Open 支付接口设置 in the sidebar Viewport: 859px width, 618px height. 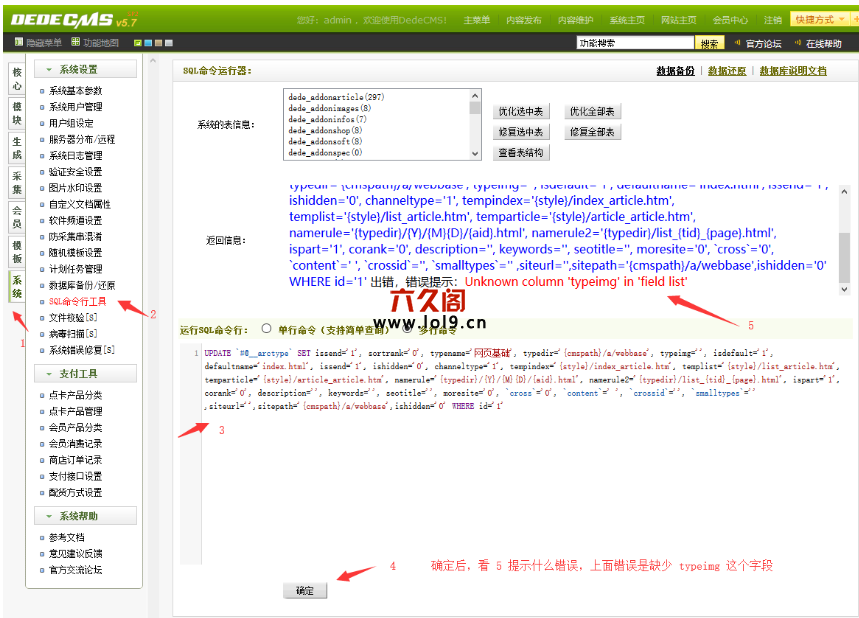(76, 476)
